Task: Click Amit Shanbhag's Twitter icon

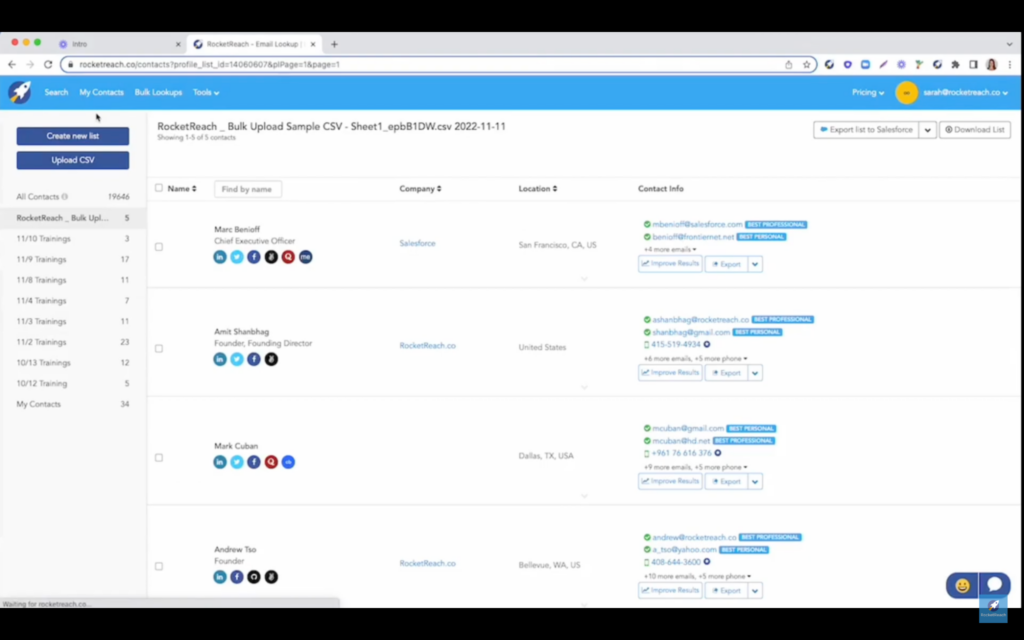Action: 236,359
